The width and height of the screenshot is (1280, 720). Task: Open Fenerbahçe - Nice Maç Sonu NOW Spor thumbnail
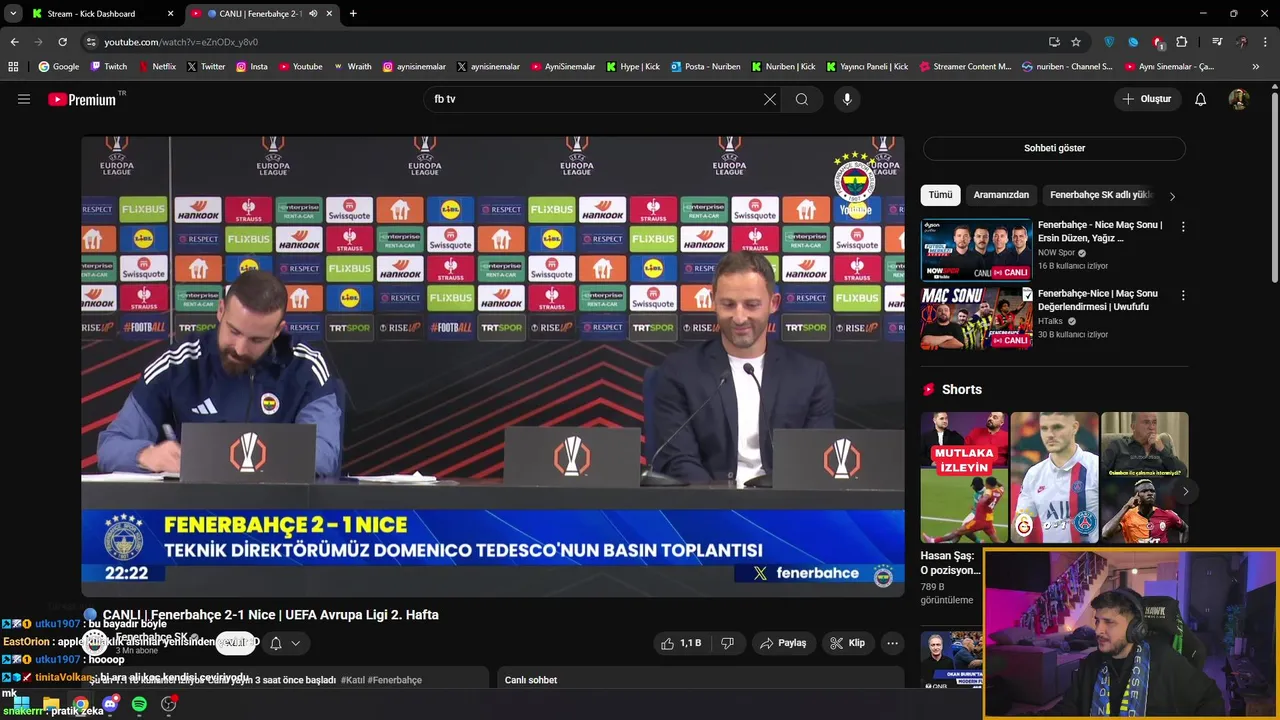976,250
